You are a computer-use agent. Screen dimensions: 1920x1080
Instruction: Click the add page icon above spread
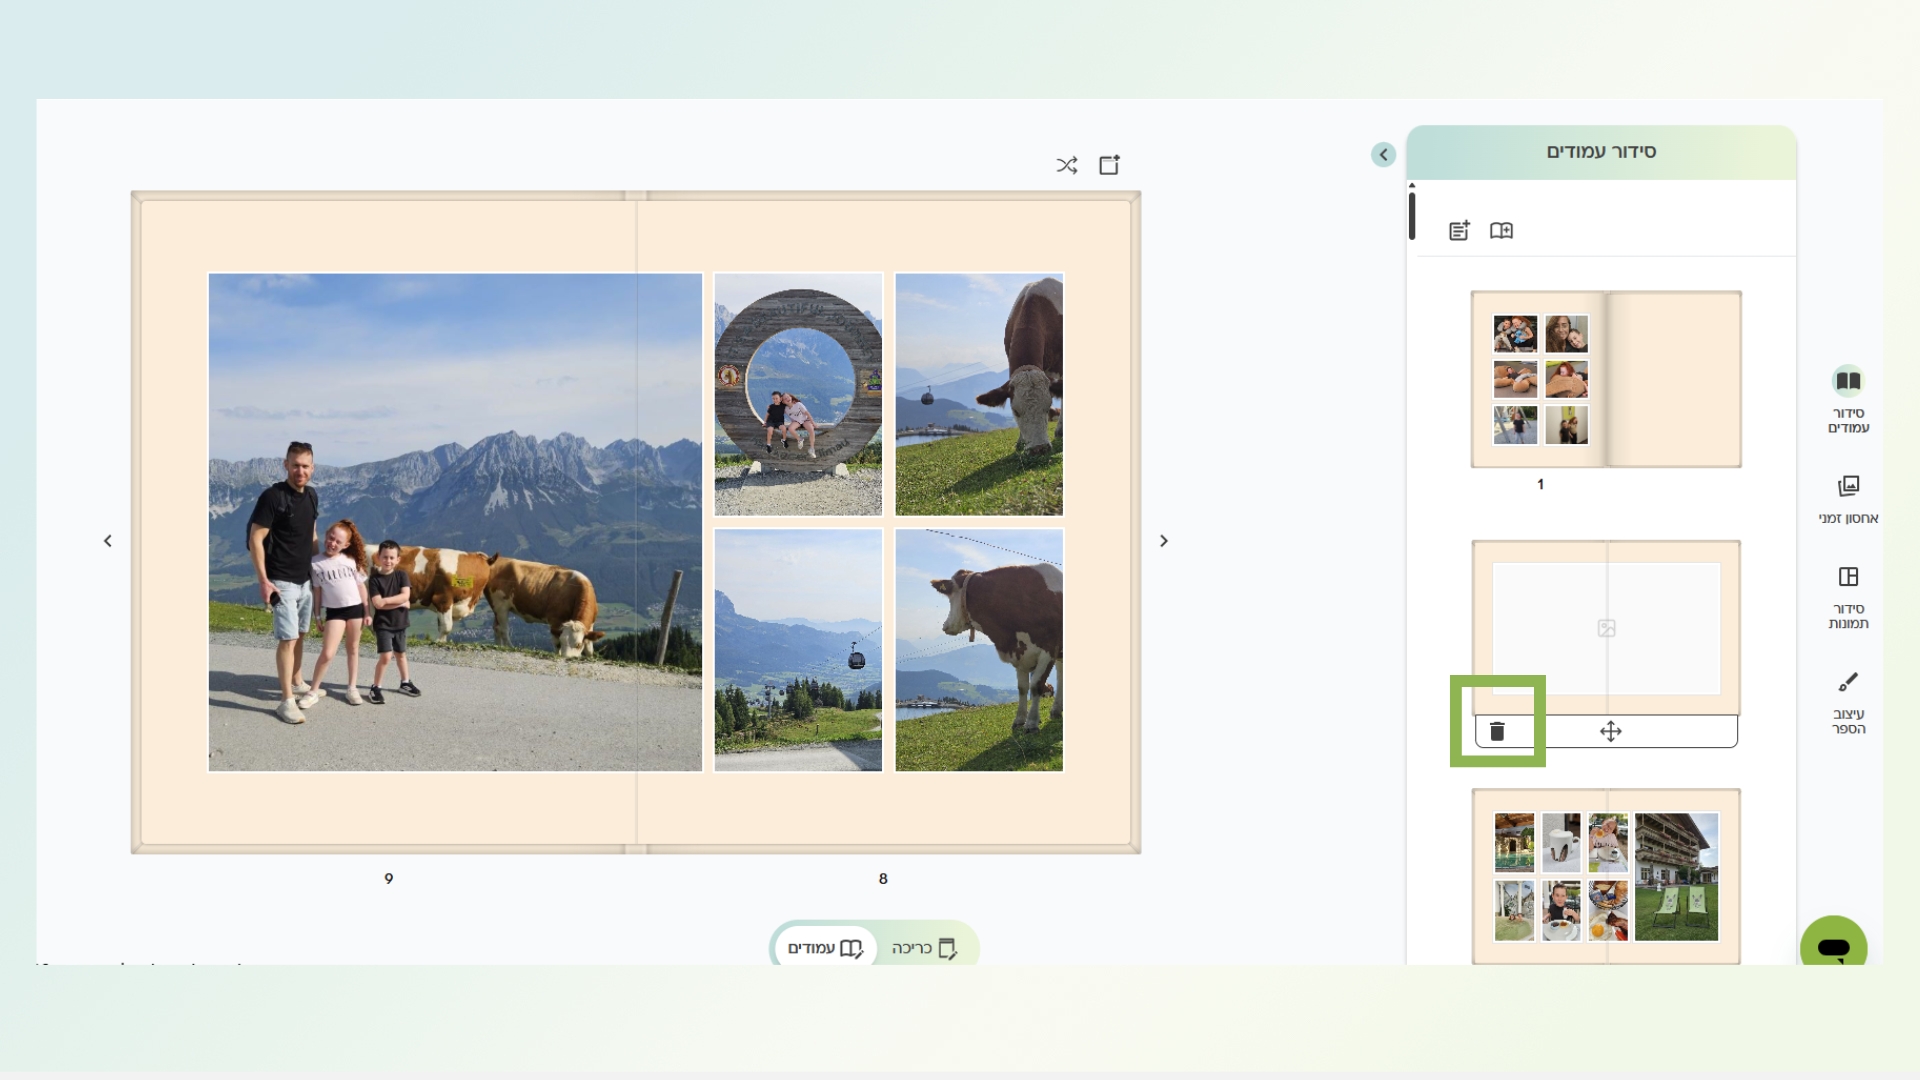pos(1110,165)
